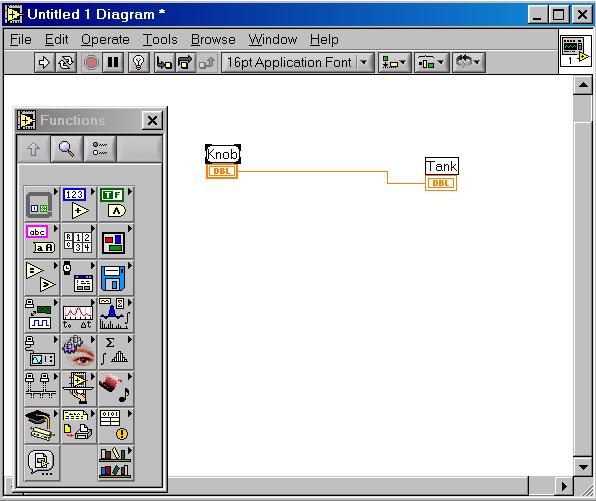This screenshot has height=501, width=596.
Task: Open the Cluster functions palette
Action: coord(115,241)
